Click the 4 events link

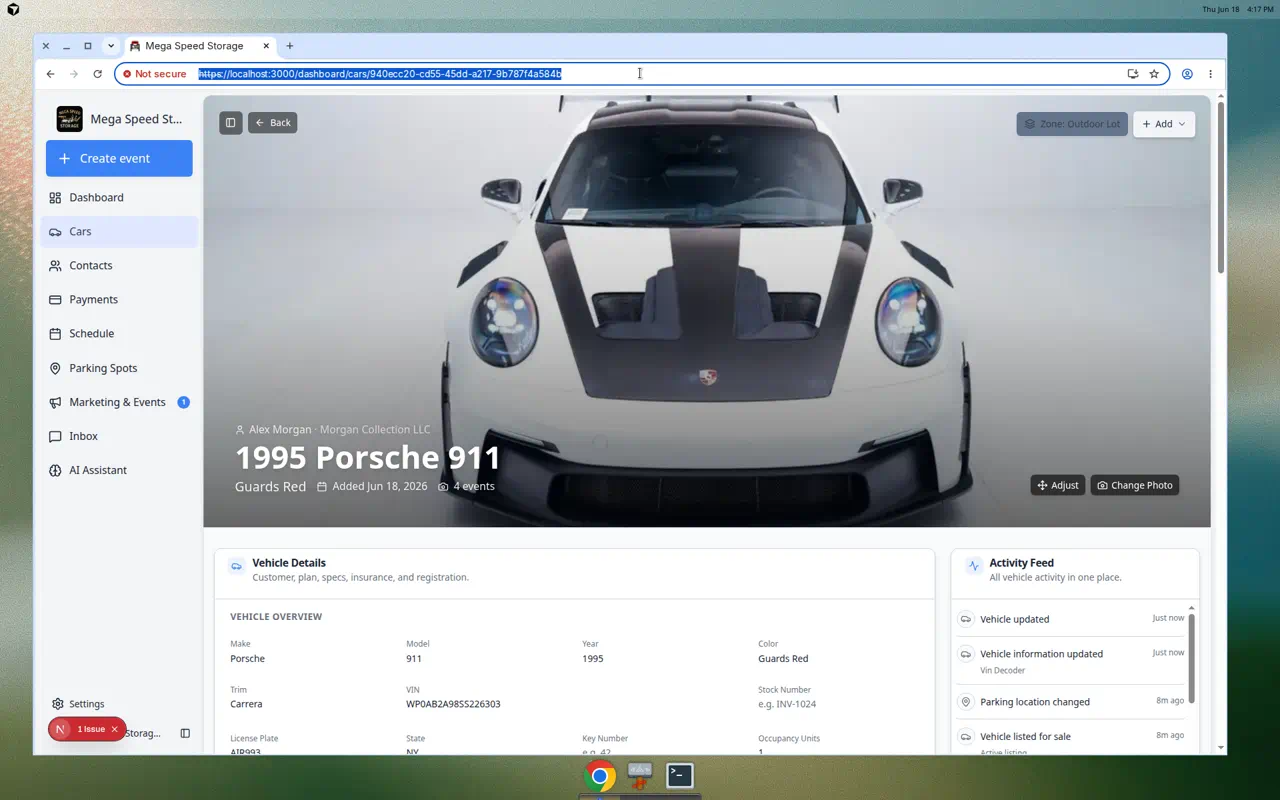(467, 486)
